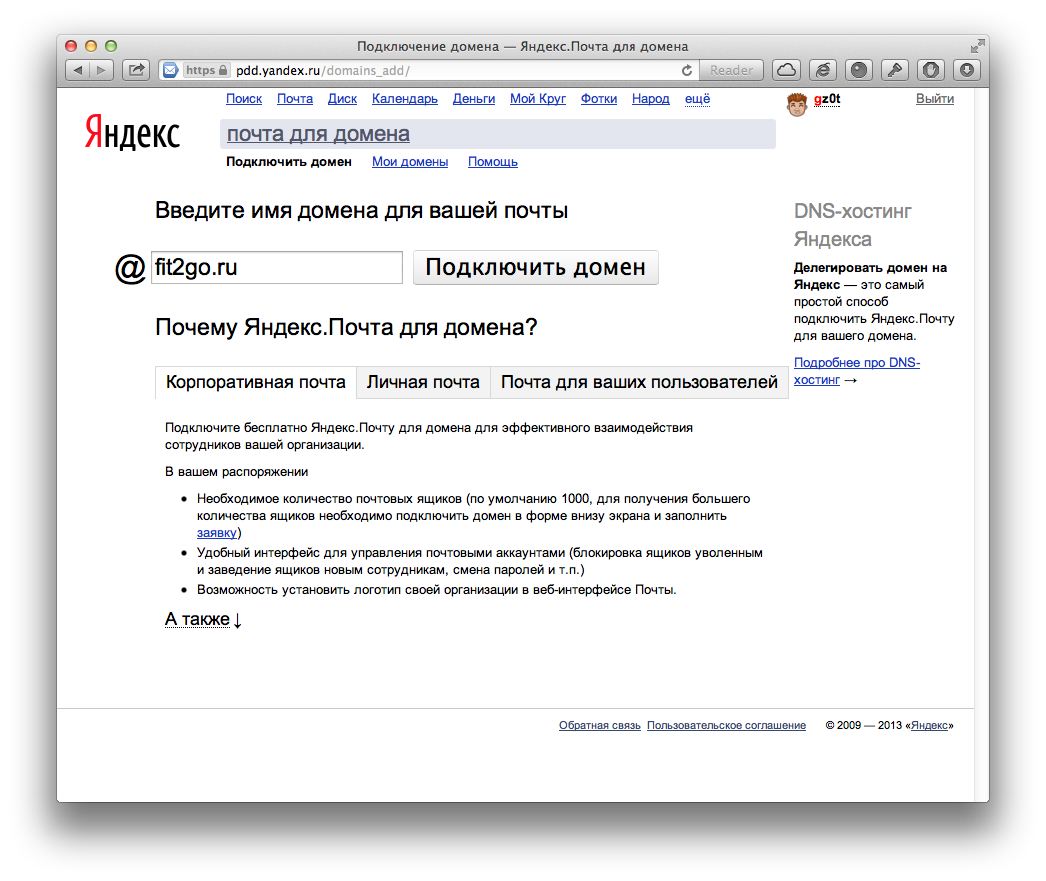Click the shield extension icon
The height and width of the screenshot is (881, 1046).
pyautogui.click(x=931, y=70)
